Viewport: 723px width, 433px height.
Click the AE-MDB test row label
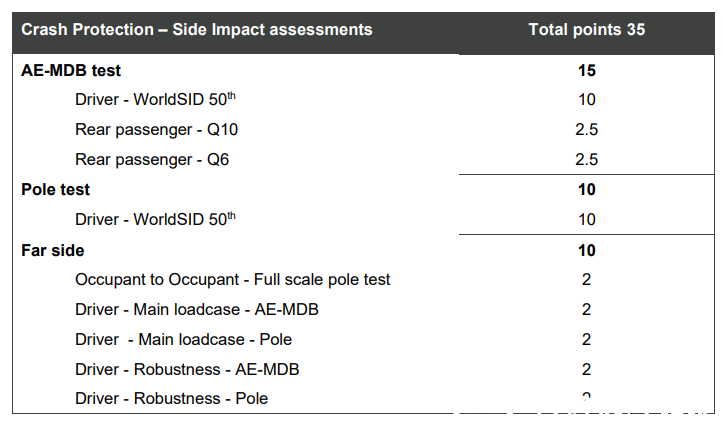71,70
